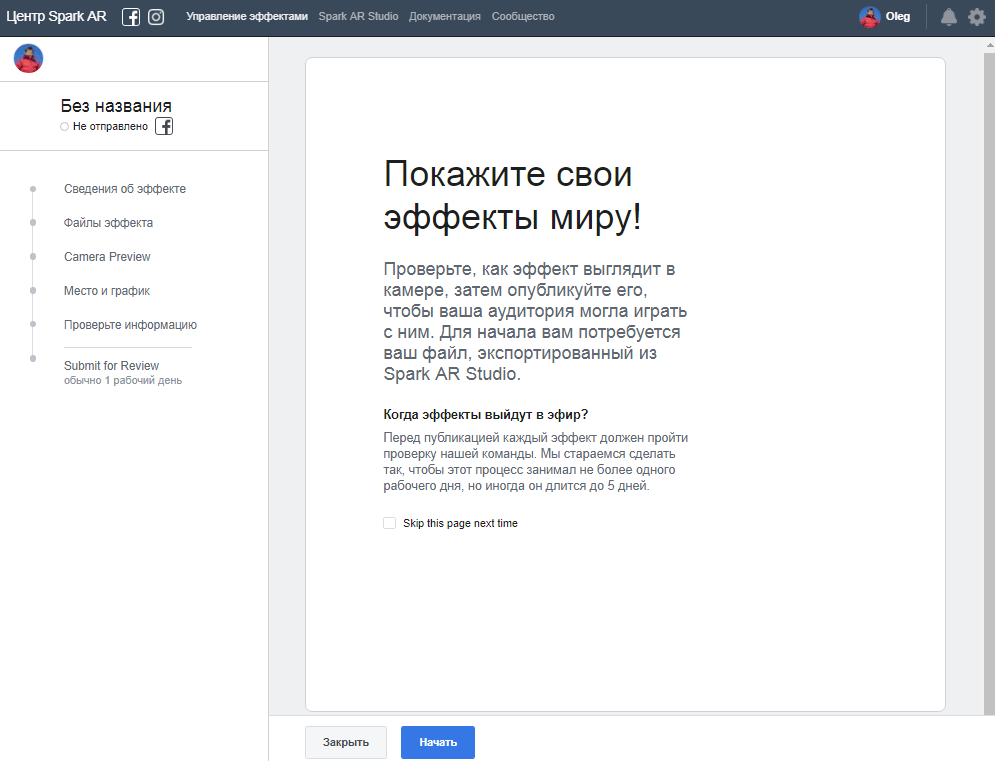Click Oleg's profile avatar in header

tap(870, 17)
